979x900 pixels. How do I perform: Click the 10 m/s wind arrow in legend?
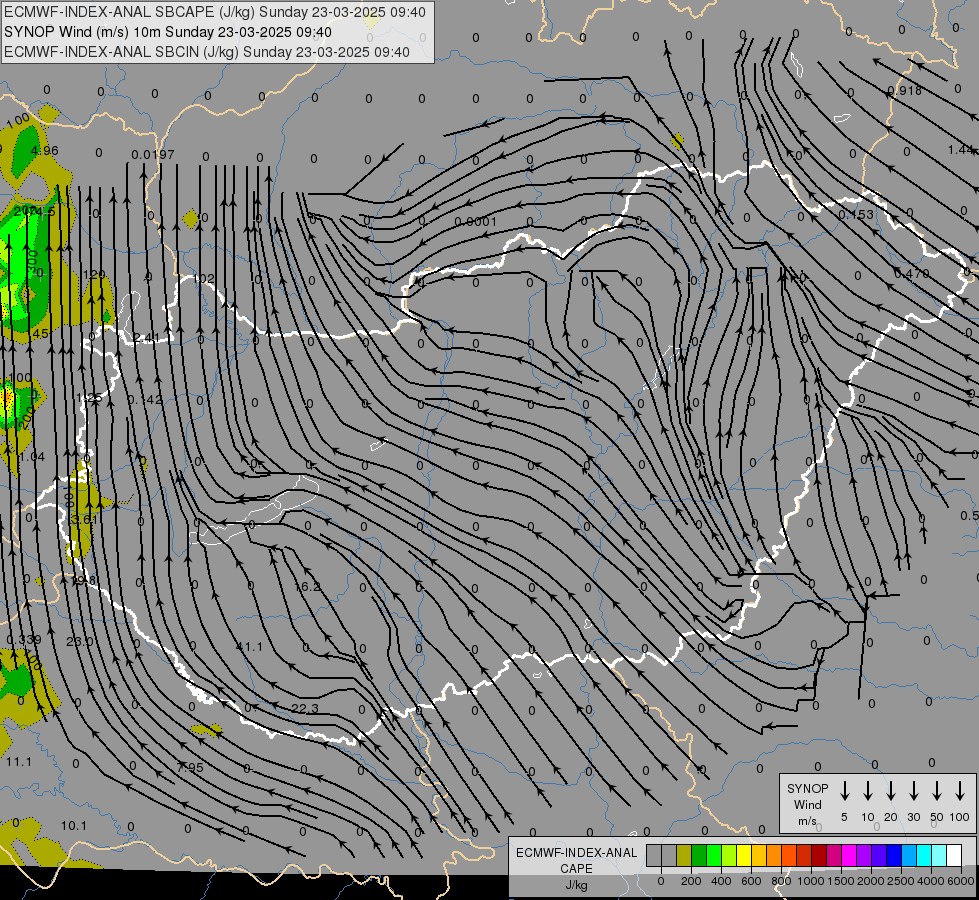tap(868, 791)
